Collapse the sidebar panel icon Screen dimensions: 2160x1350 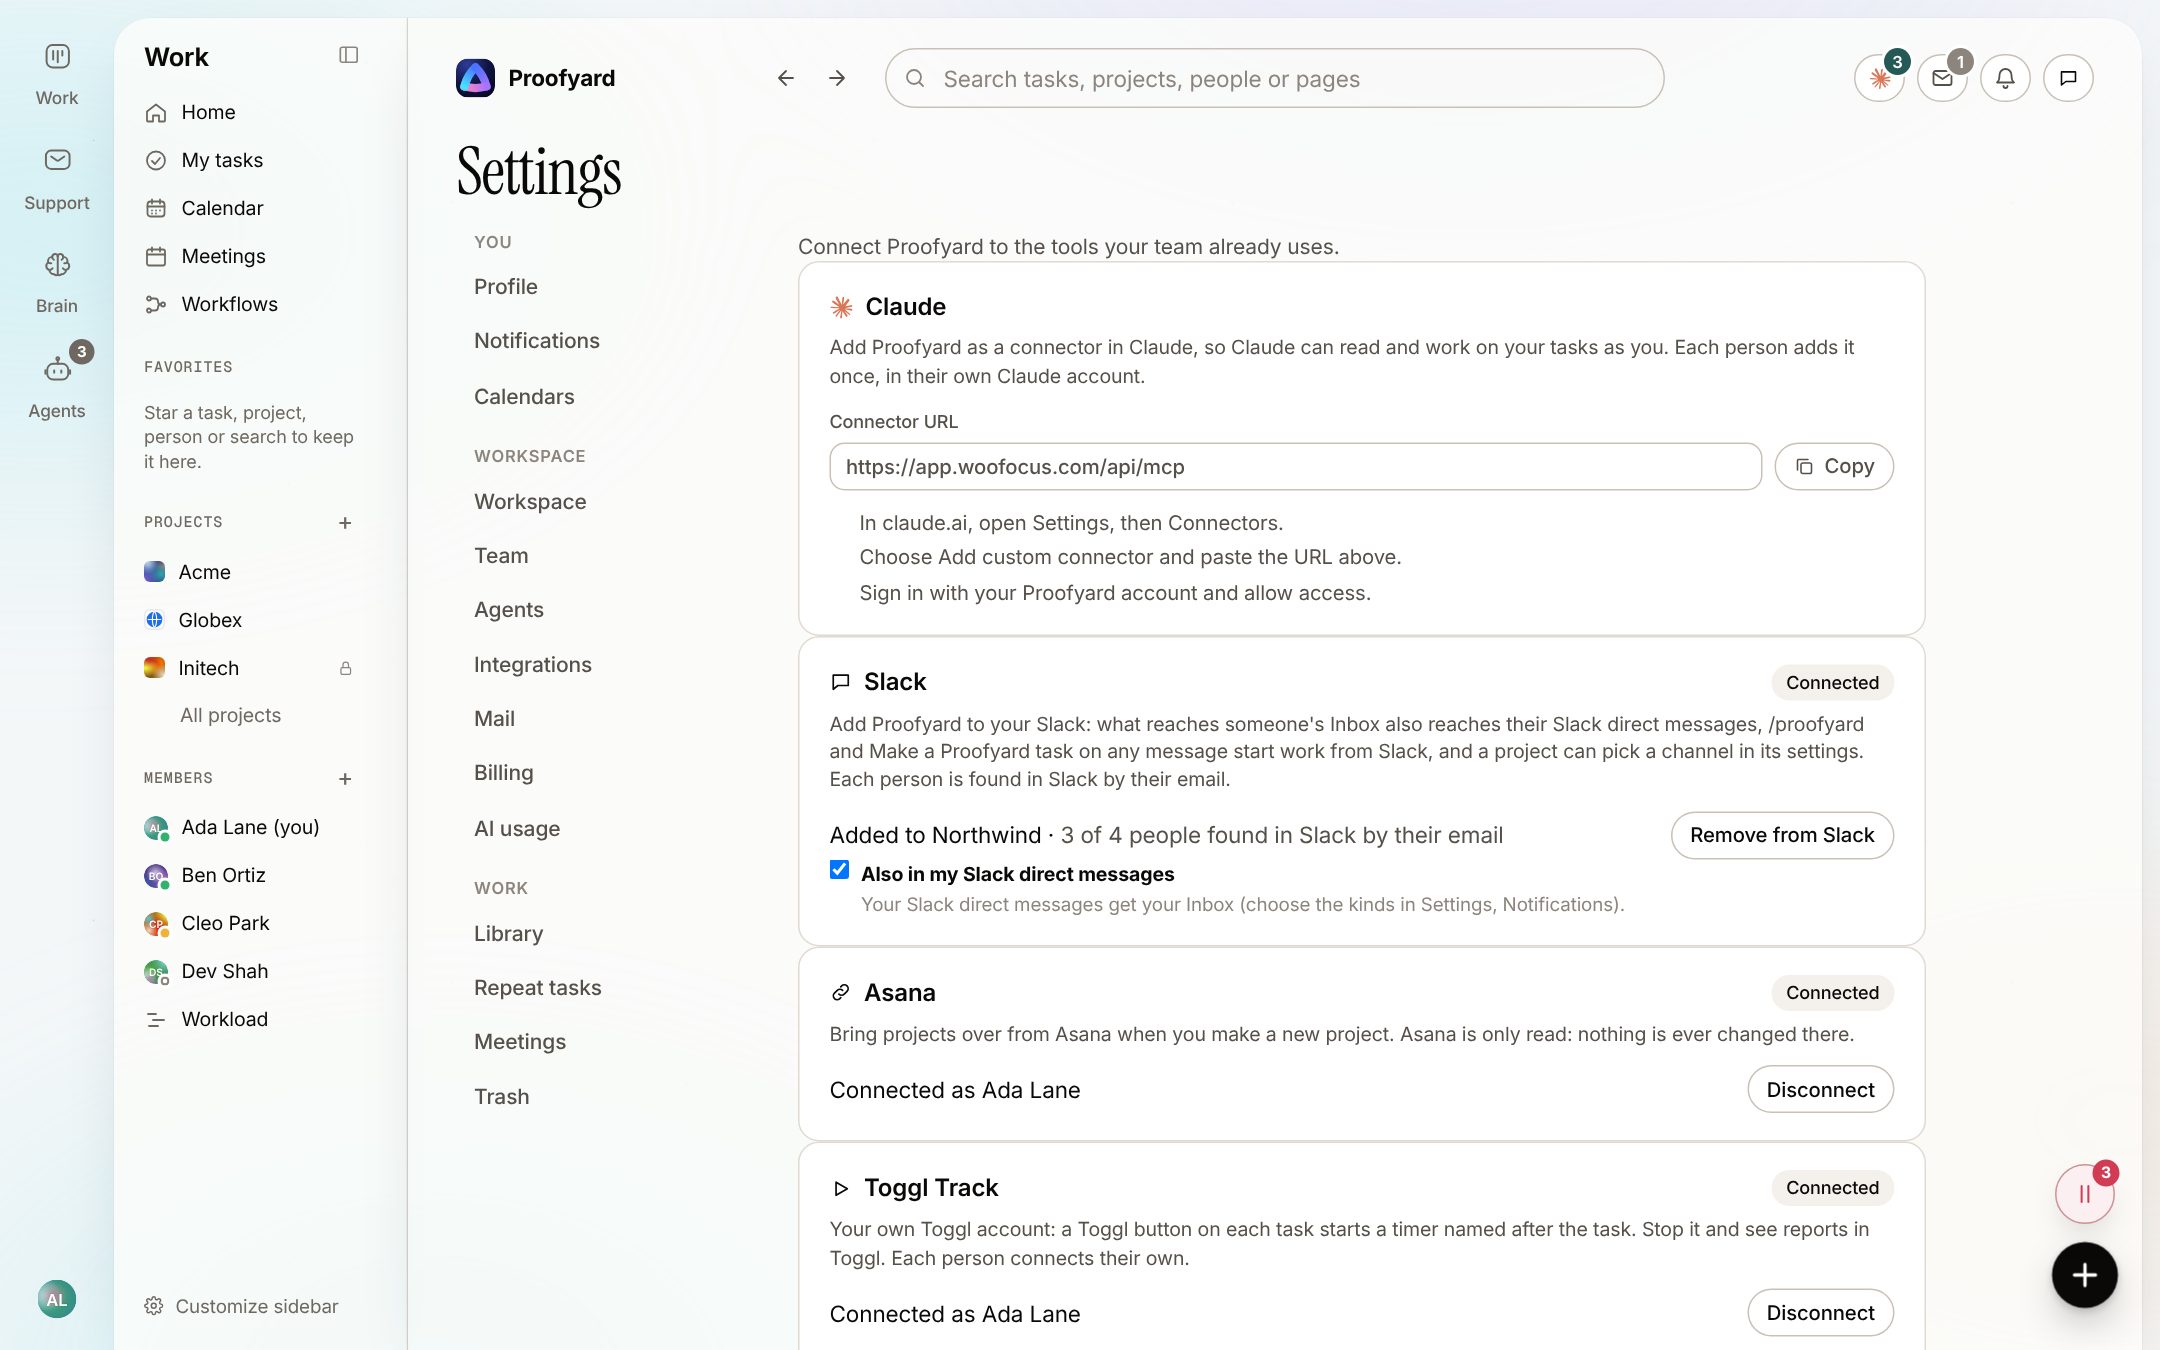coord(348,55)
